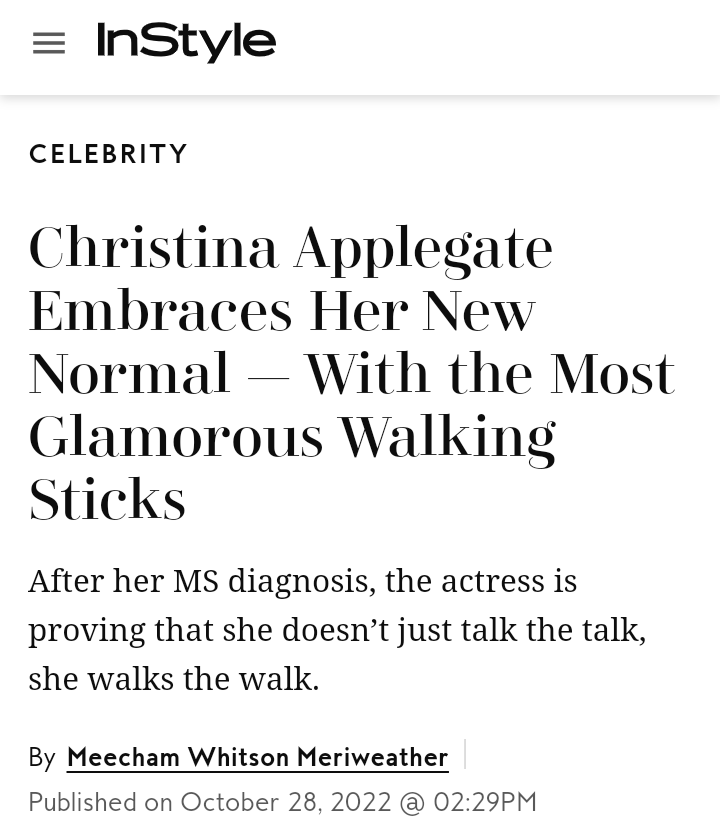This screenshot has width=720, height=839.
Task: Open author Meecham Whitson Meriweather's profile
Action: tap(257, 757)
